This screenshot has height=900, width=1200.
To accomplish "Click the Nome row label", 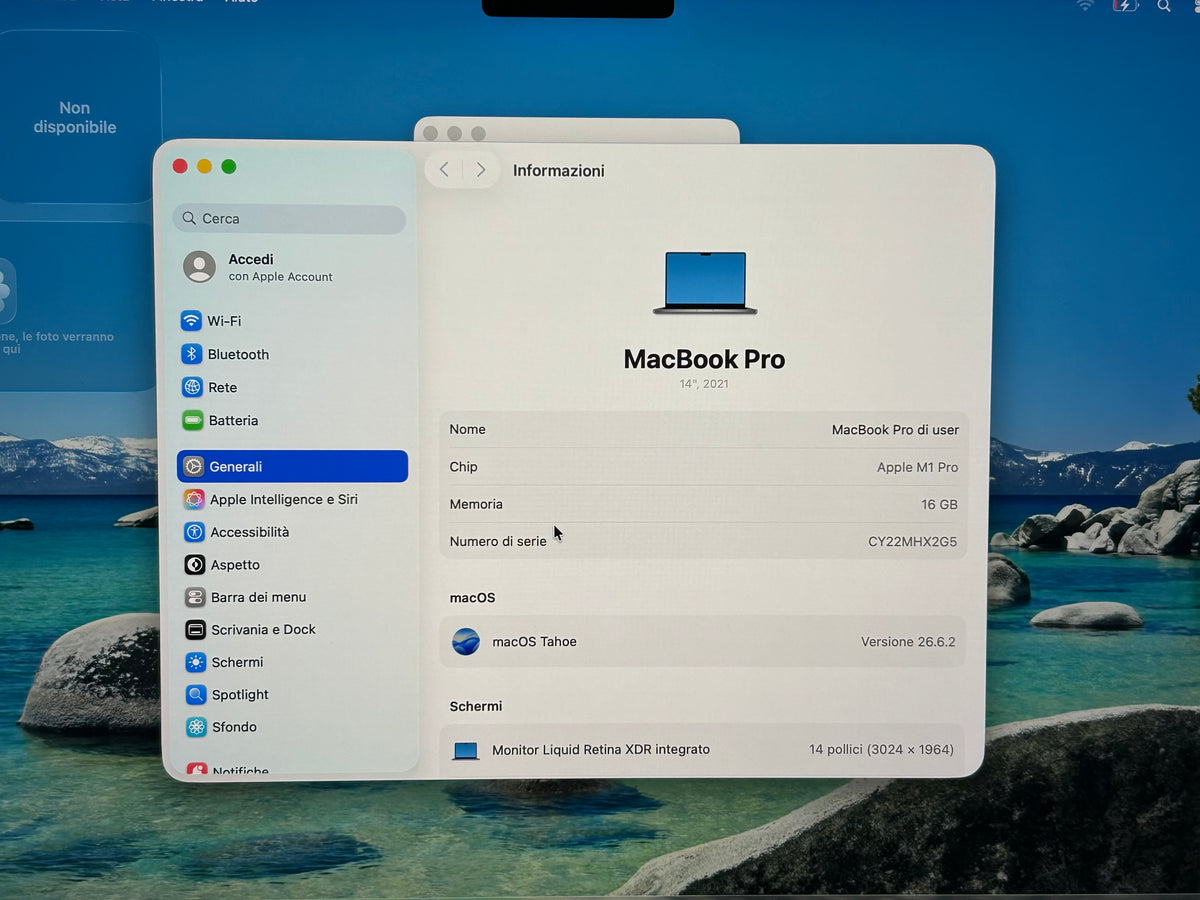I will pos(467,430).
